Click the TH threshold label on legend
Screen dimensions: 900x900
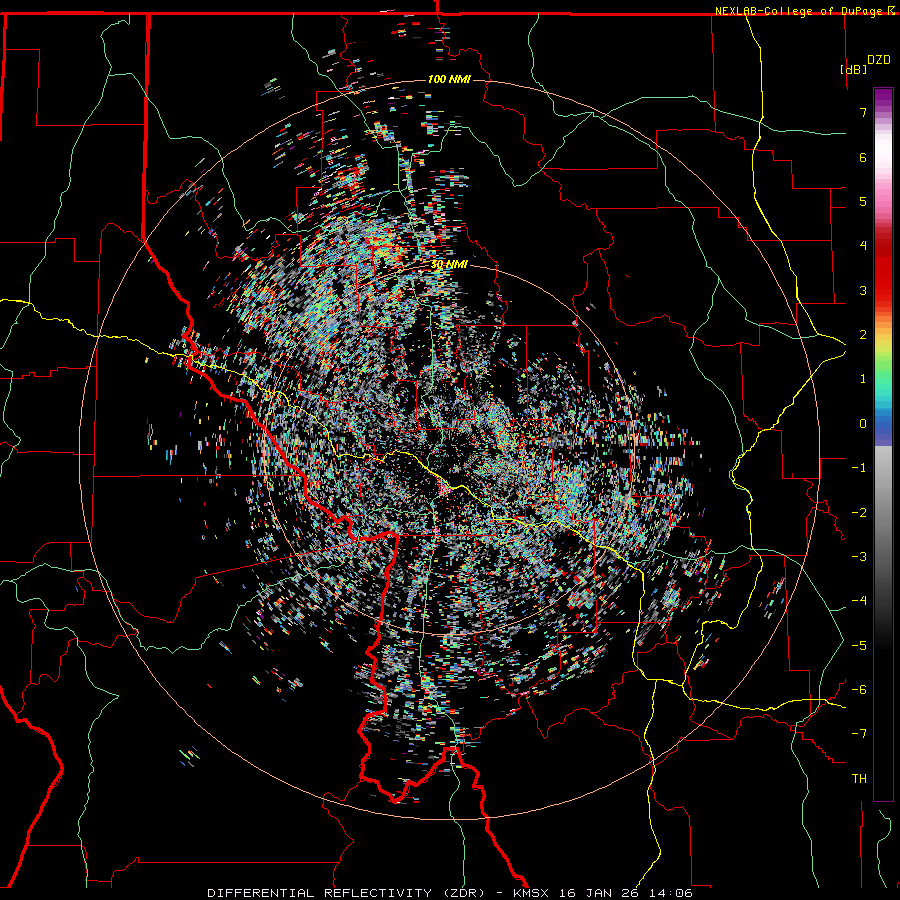tap(859, 779)
